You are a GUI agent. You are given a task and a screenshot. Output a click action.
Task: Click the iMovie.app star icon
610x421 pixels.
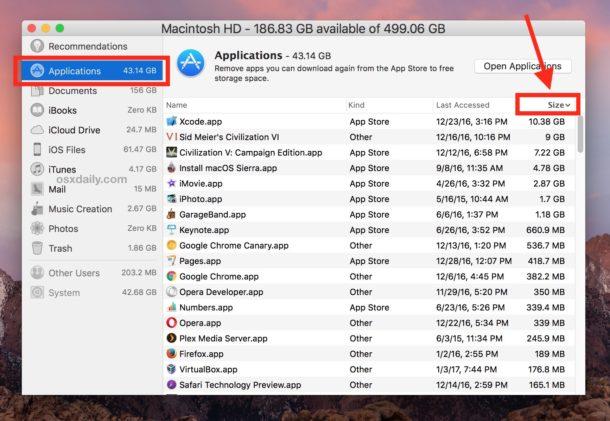point(172,183)
